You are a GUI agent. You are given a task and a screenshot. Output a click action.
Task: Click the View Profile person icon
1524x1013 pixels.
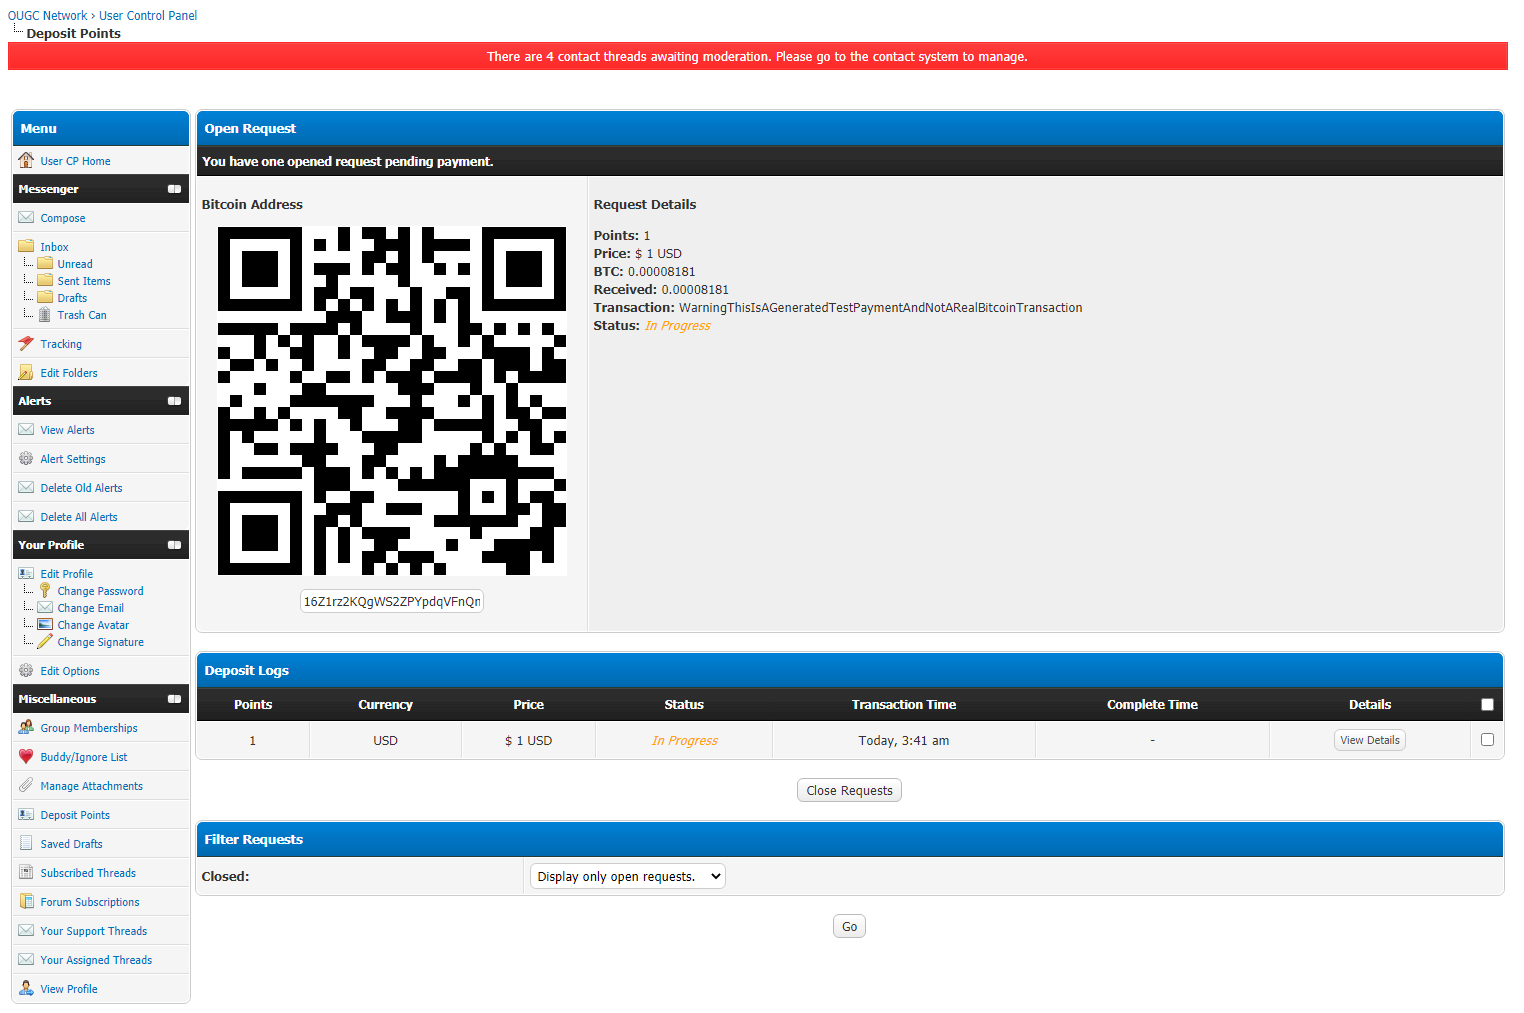pyautogui.click(x=26, y=988)
